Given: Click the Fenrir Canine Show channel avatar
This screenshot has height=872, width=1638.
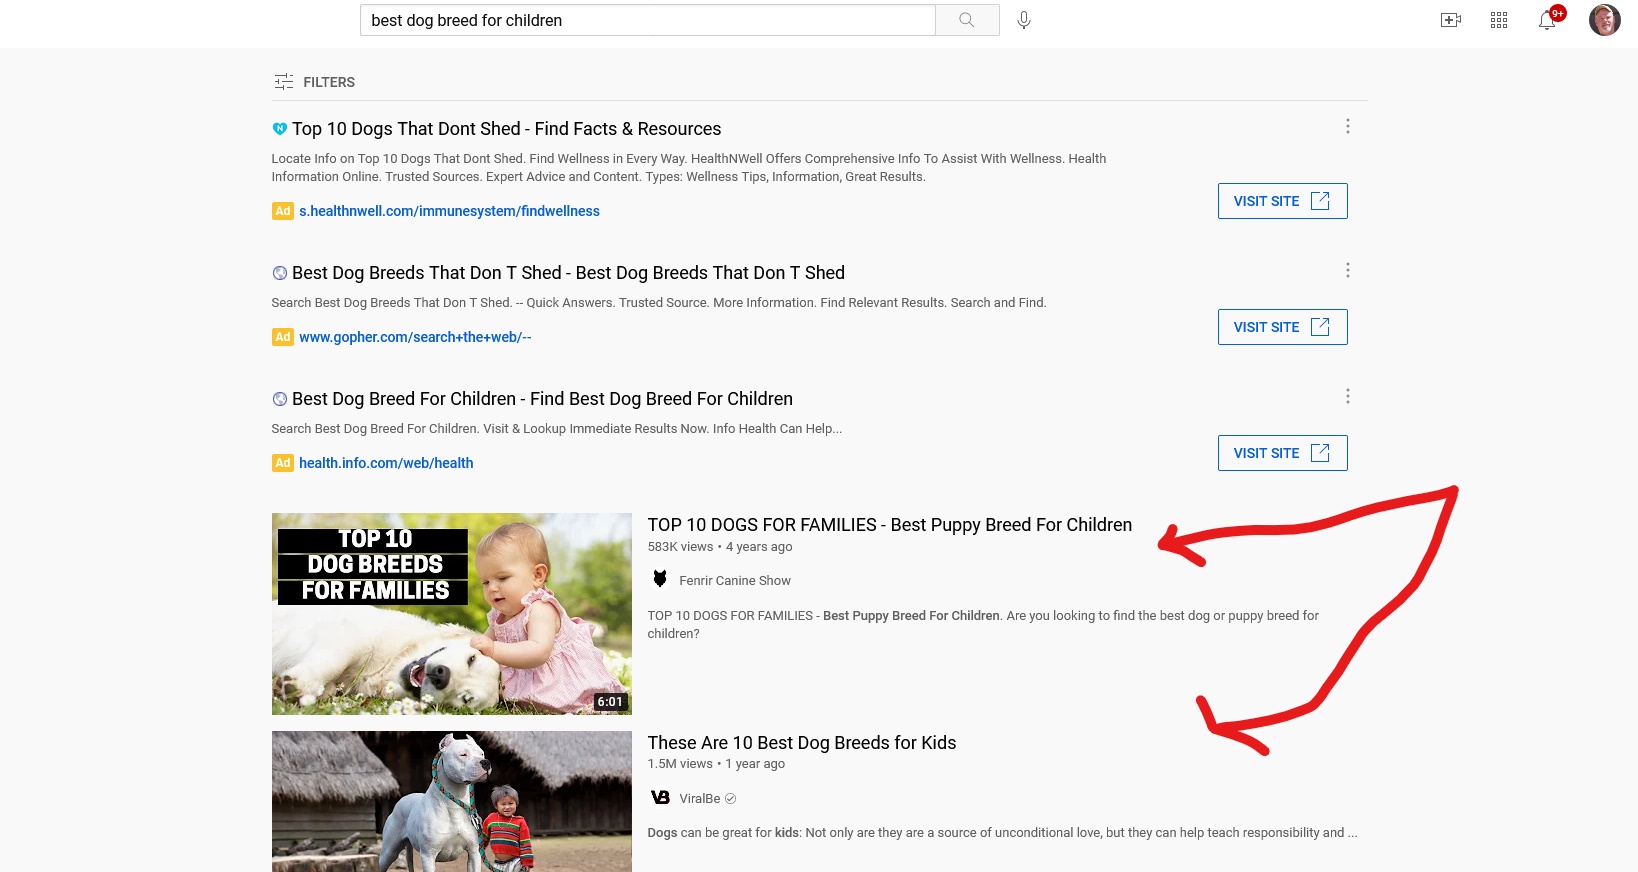Looking at the screenshot, I should pyautogui.click(x=660, y=579).
